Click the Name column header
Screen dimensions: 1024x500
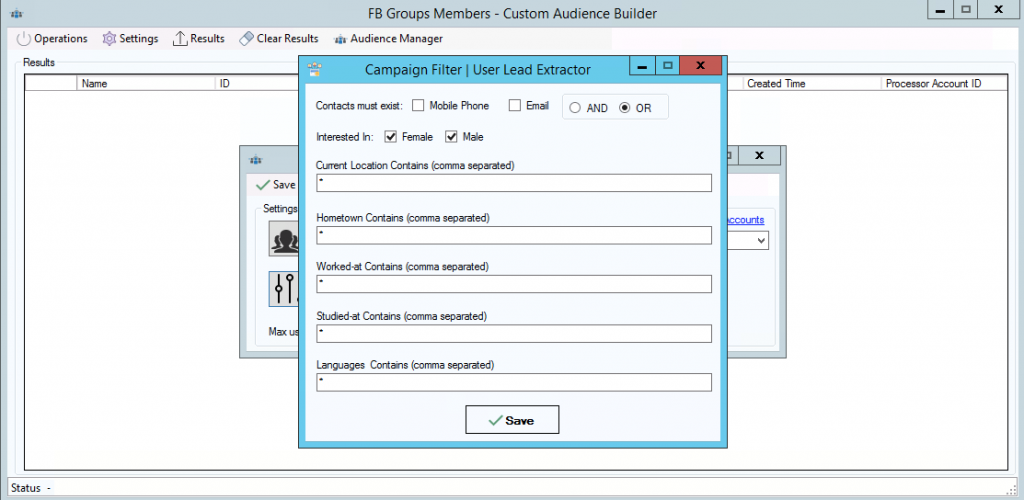click(x=146, y=84)
